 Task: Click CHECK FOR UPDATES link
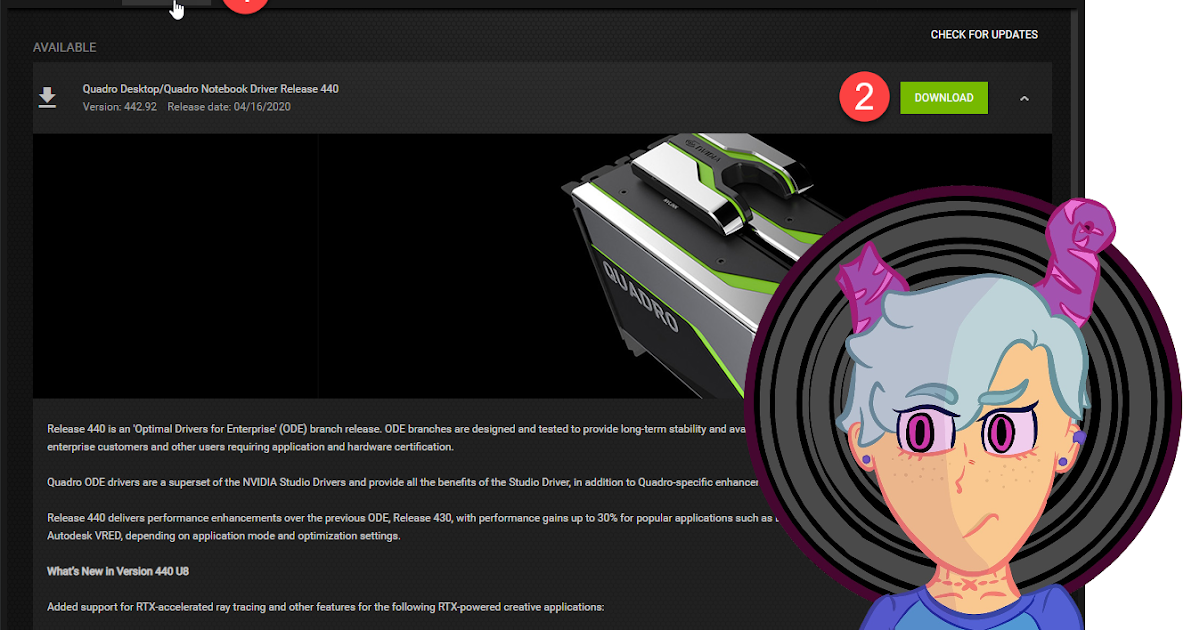pos(984,35)
